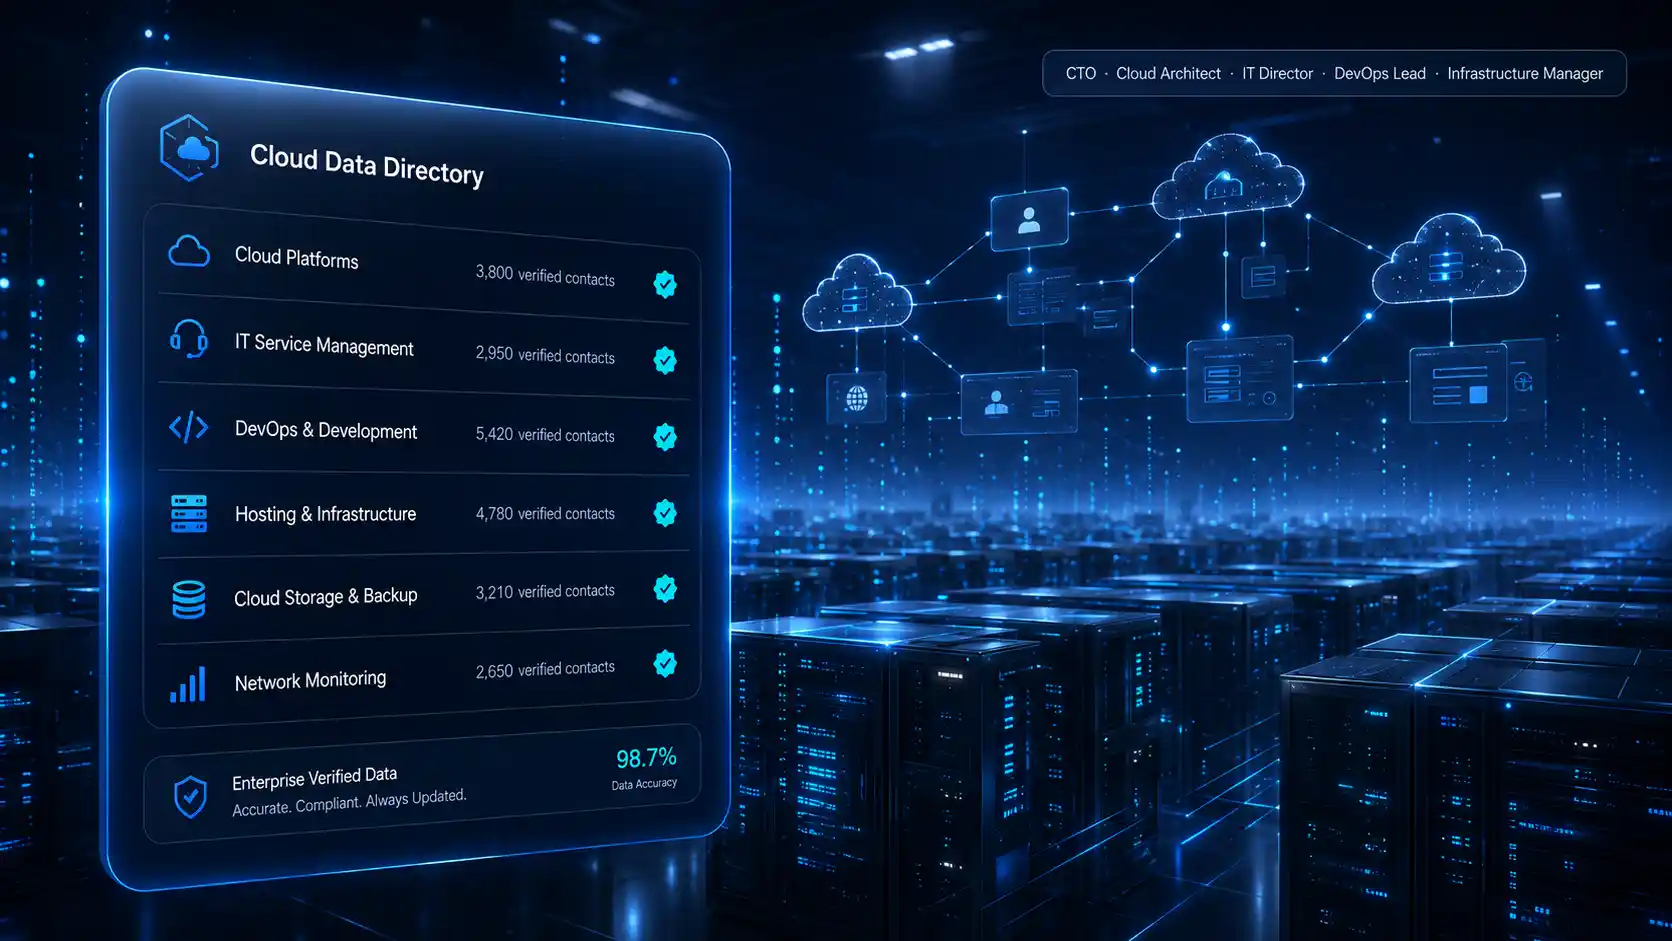Click the Cloud Data Directory hexagon logo
This screenshot has width=1672, height=941.
189,148
